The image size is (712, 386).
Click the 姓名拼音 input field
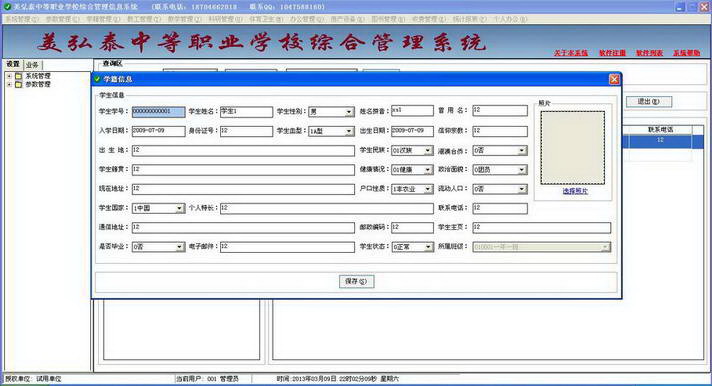point(412,110)
